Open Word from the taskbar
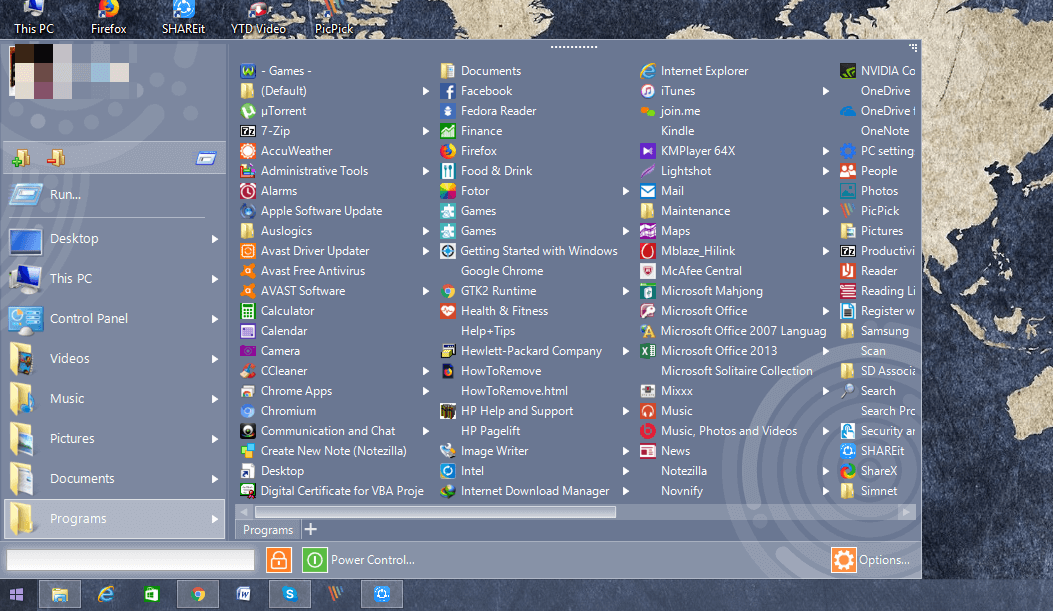1053x611 pixels. (x=244, y=594)
